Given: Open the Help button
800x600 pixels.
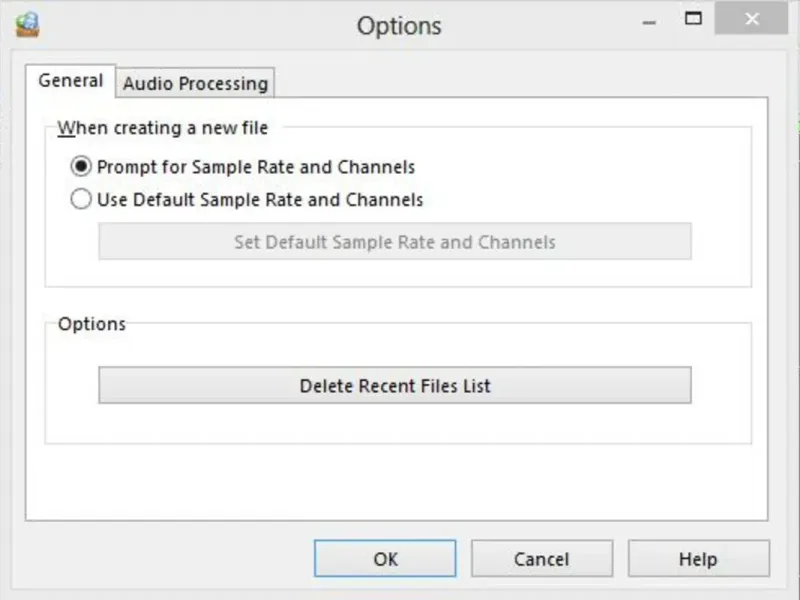Looking at the screenshot, I should click(x=698, y=559).
